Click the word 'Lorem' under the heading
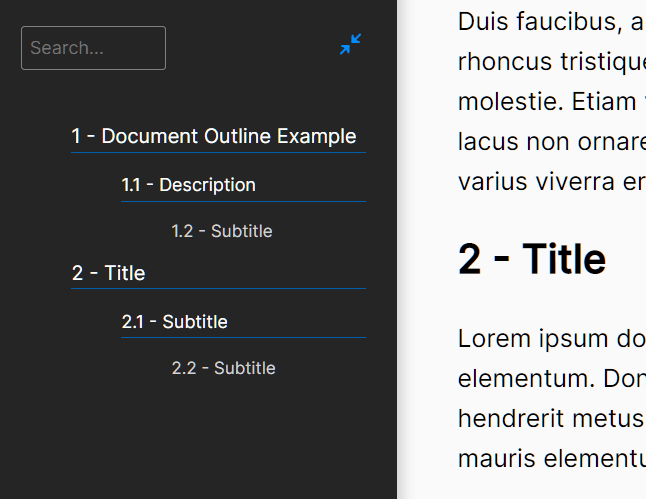This screenshot has height=499, width=646. pos(489,338)
